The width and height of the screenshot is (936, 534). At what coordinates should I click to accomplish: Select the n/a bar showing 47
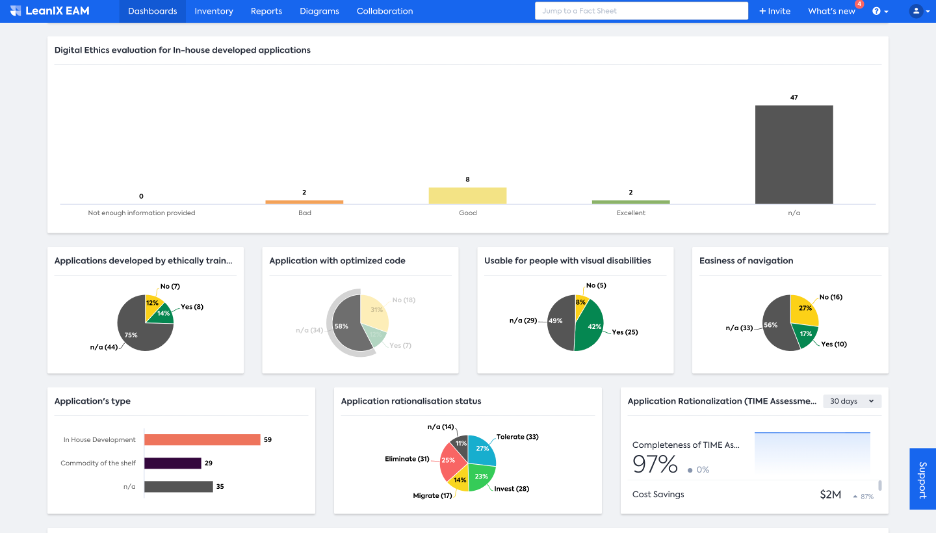point(794,155)
